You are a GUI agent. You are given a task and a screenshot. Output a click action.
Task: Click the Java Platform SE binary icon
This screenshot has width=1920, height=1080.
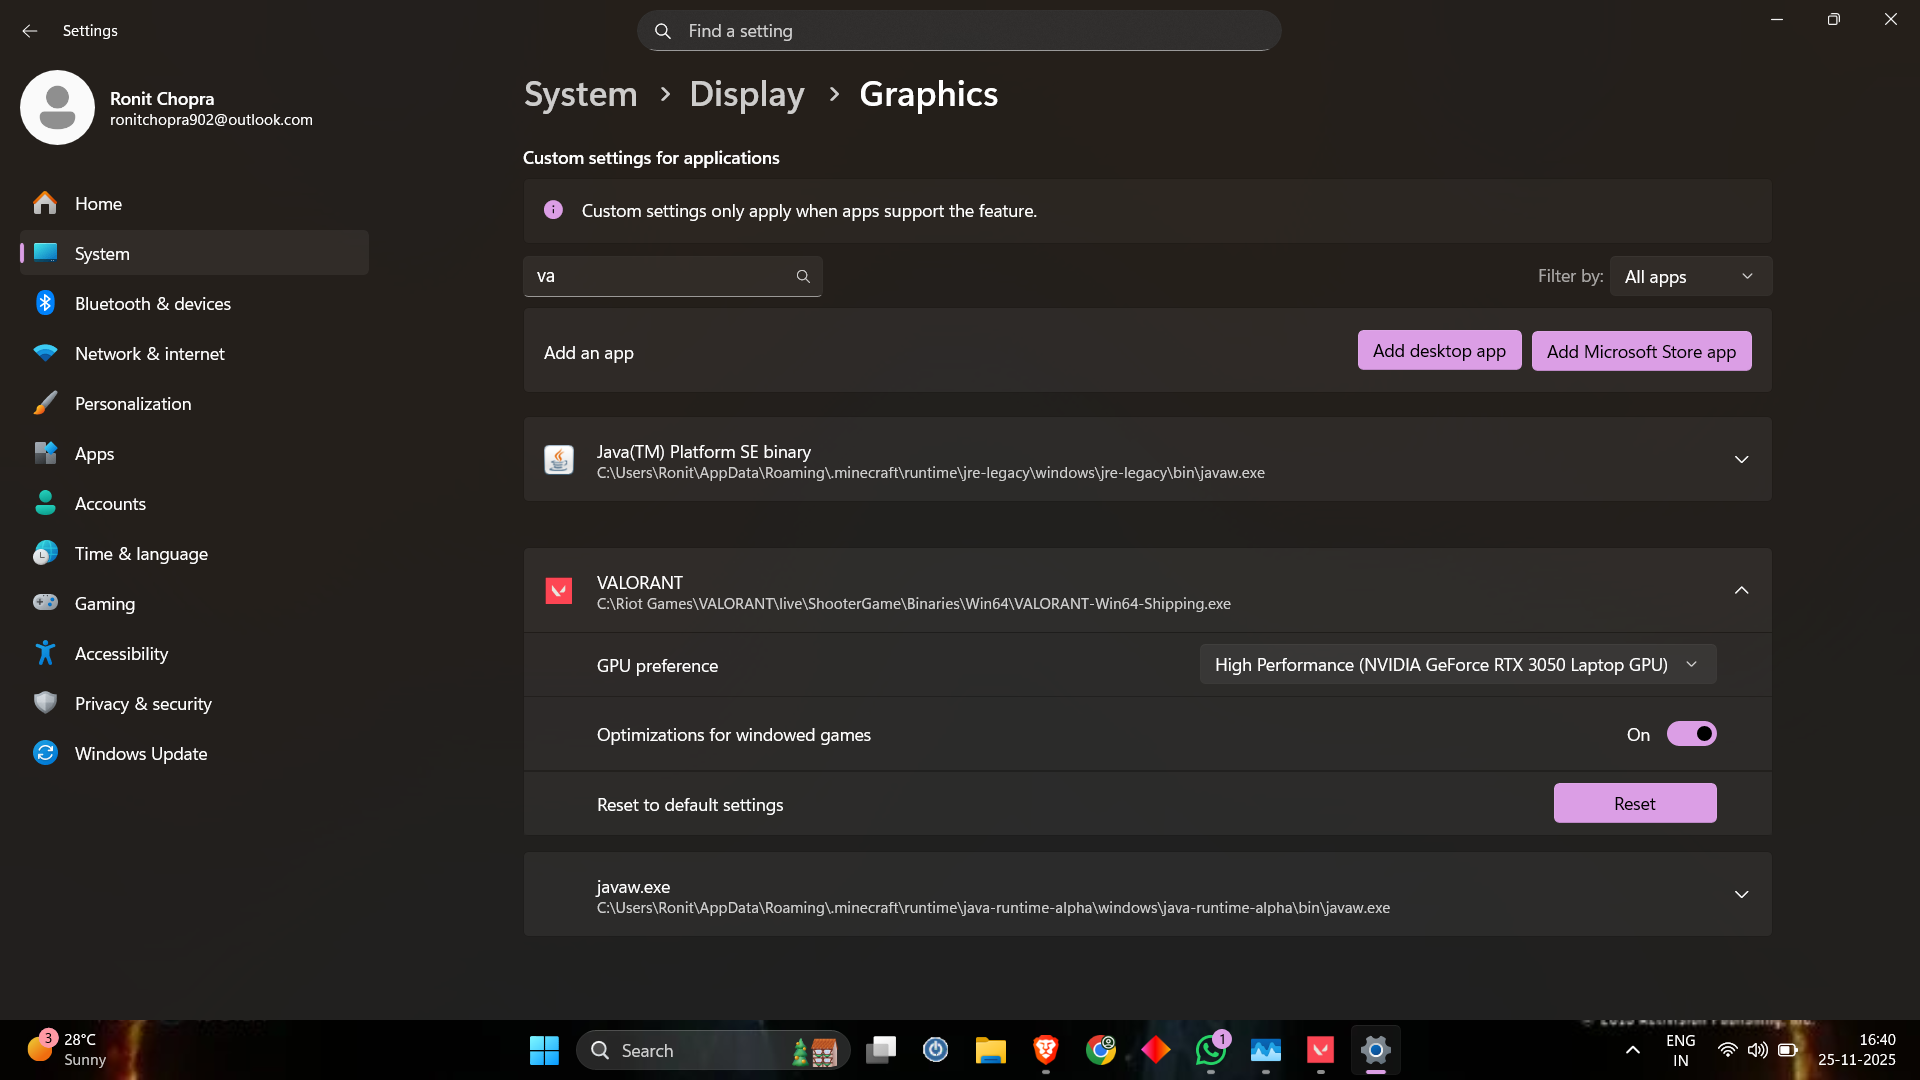click(558, 460)
